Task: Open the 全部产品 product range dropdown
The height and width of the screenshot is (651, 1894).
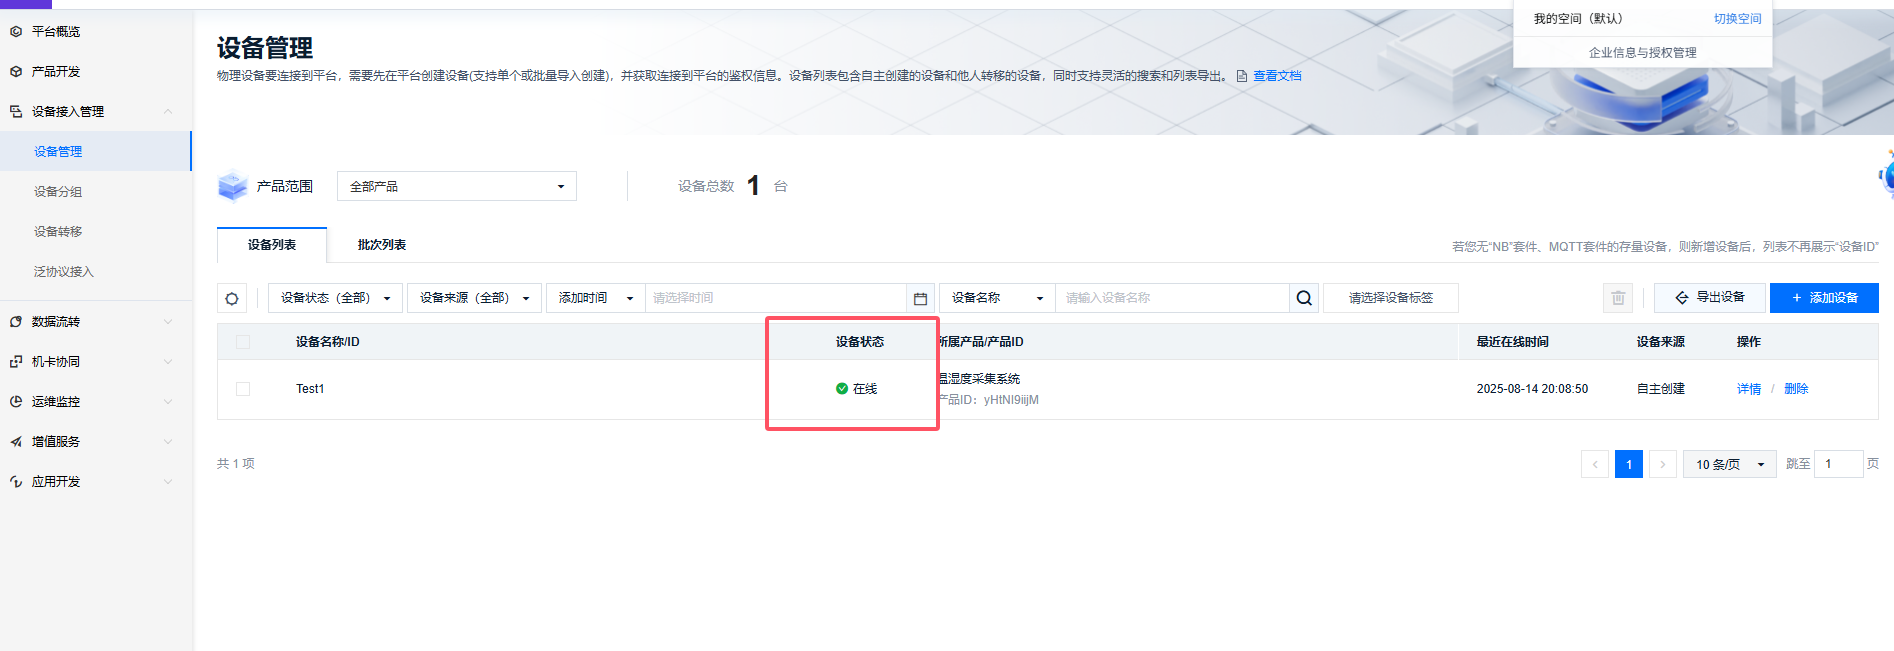Action: click(457, 187)
